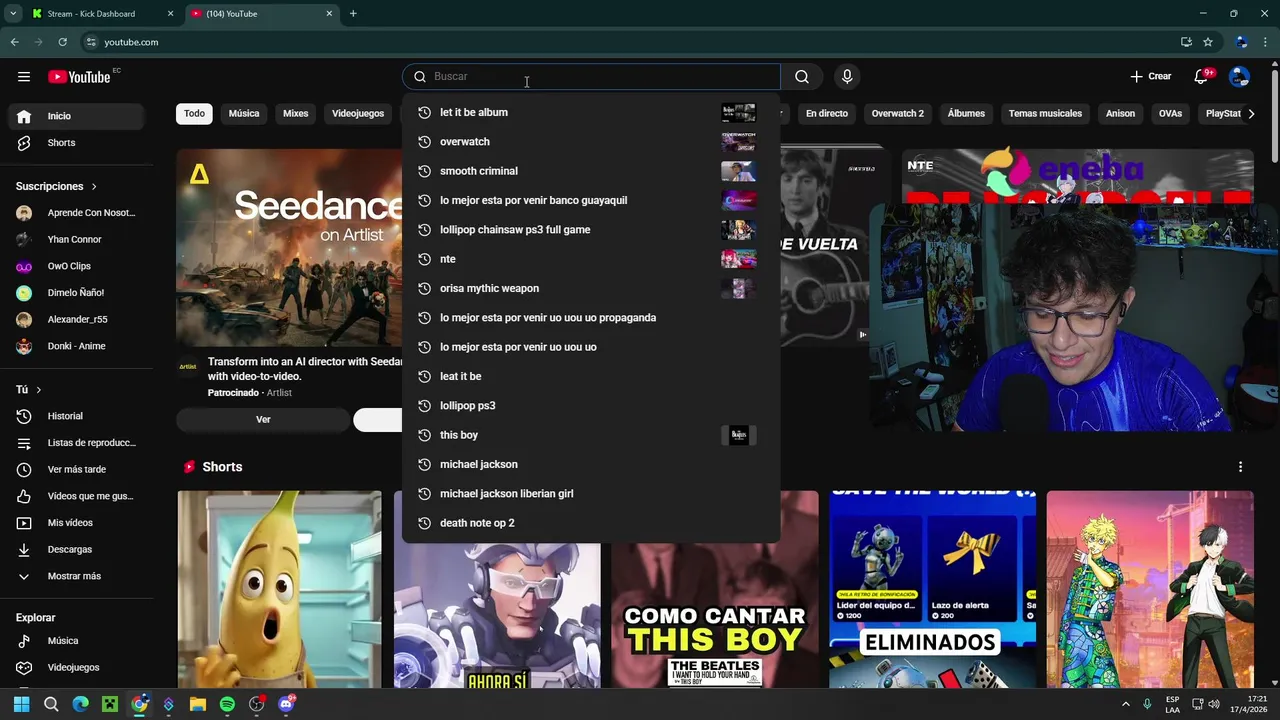Choose suggestion 'orisa mythic weapon'
The width and height of the screenshot is (1280, 720).
click(x=591, y=288)
